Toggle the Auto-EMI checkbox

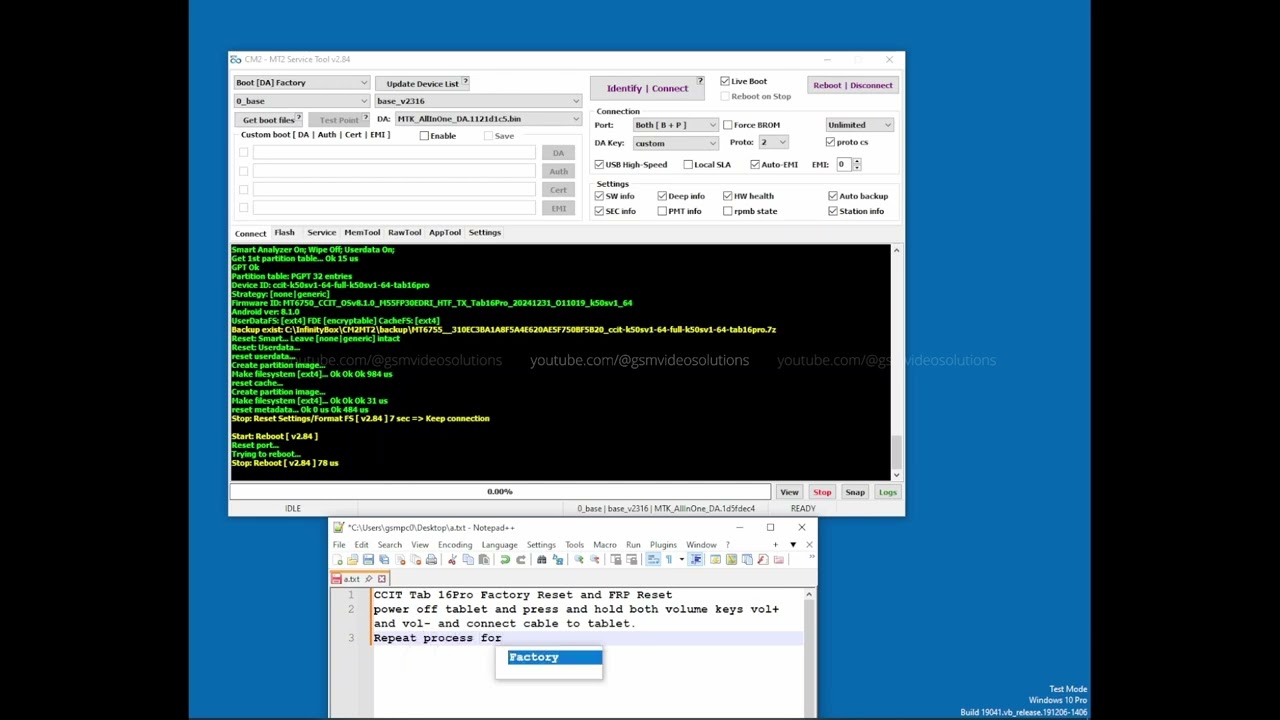click(755, 164)
